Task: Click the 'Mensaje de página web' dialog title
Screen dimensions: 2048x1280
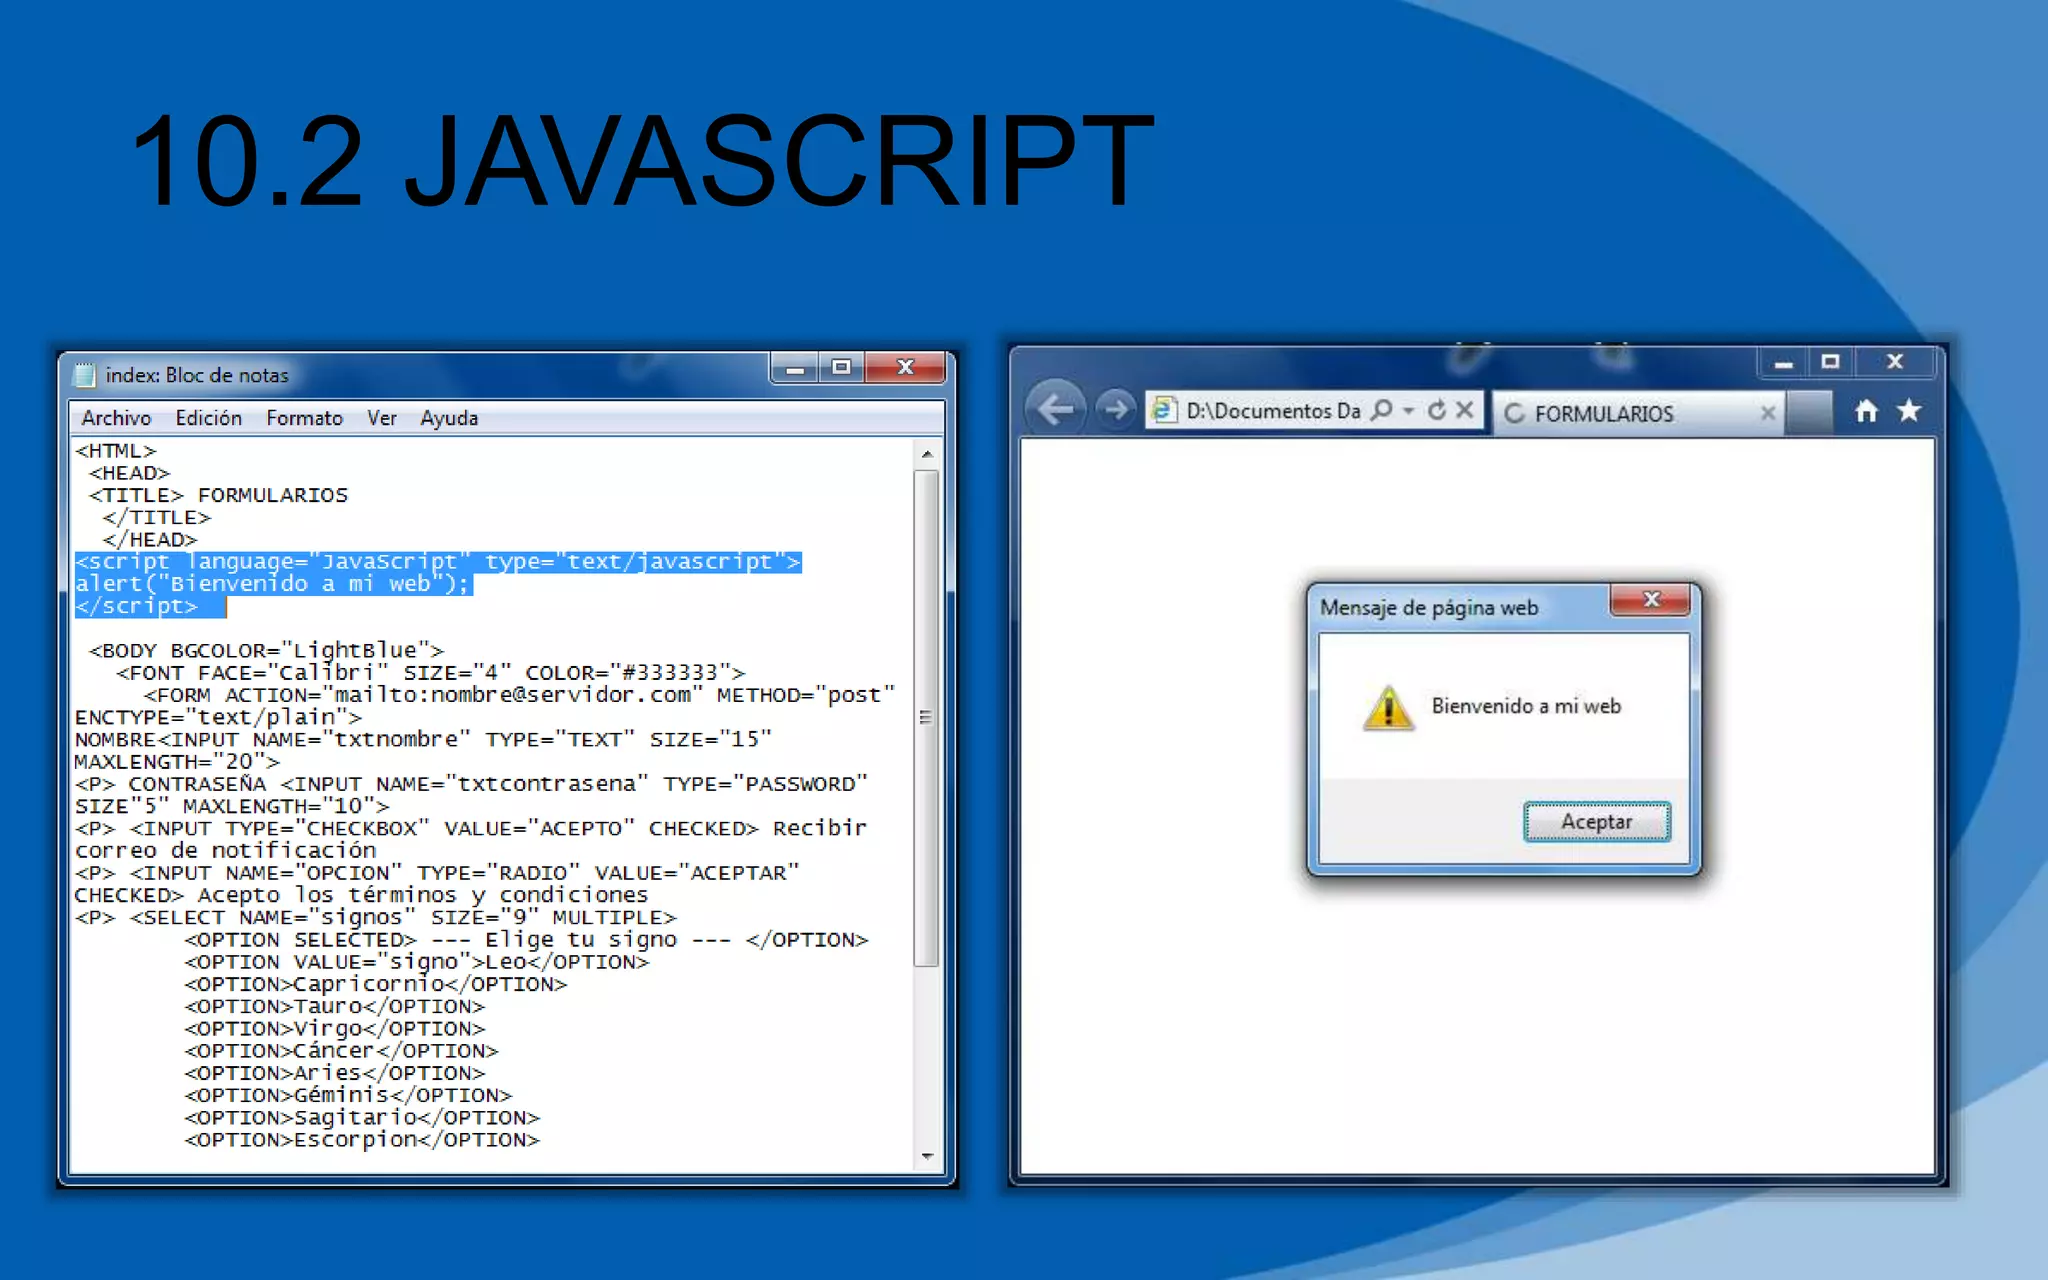Action: point(1429,608)
